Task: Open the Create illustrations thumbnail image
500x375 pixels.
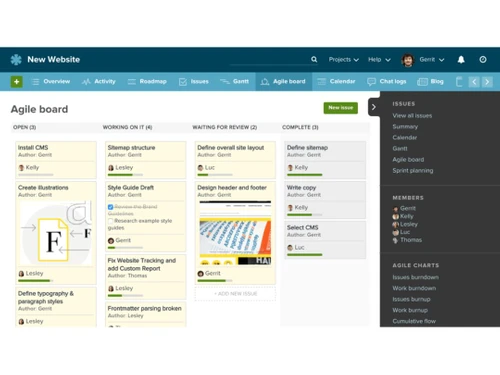Action: point(56,233)
